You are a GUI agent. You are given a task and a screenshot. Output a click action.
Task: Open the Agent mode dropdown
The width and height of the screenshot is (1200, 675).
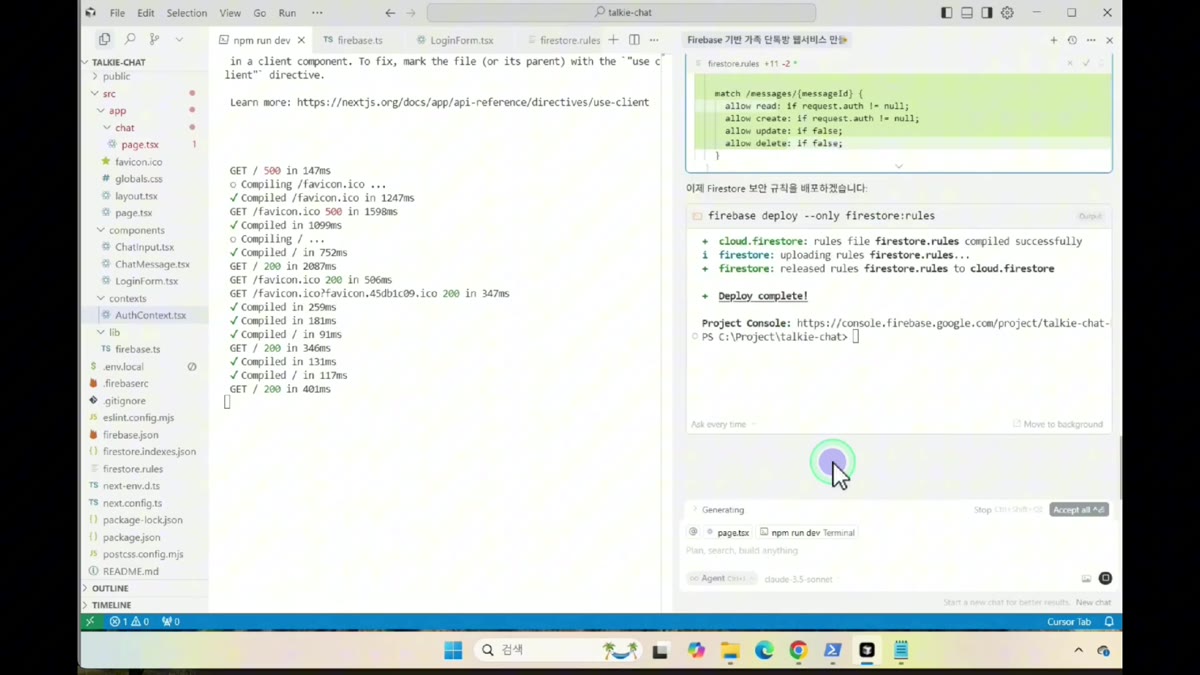[721, 578]
